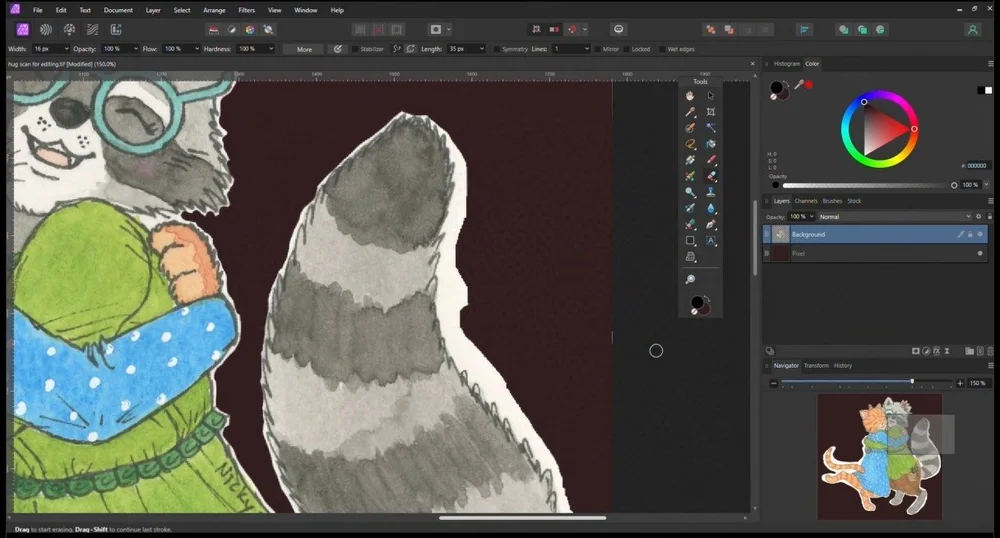Select the Hand (View) tool

[x=690, y=95]
